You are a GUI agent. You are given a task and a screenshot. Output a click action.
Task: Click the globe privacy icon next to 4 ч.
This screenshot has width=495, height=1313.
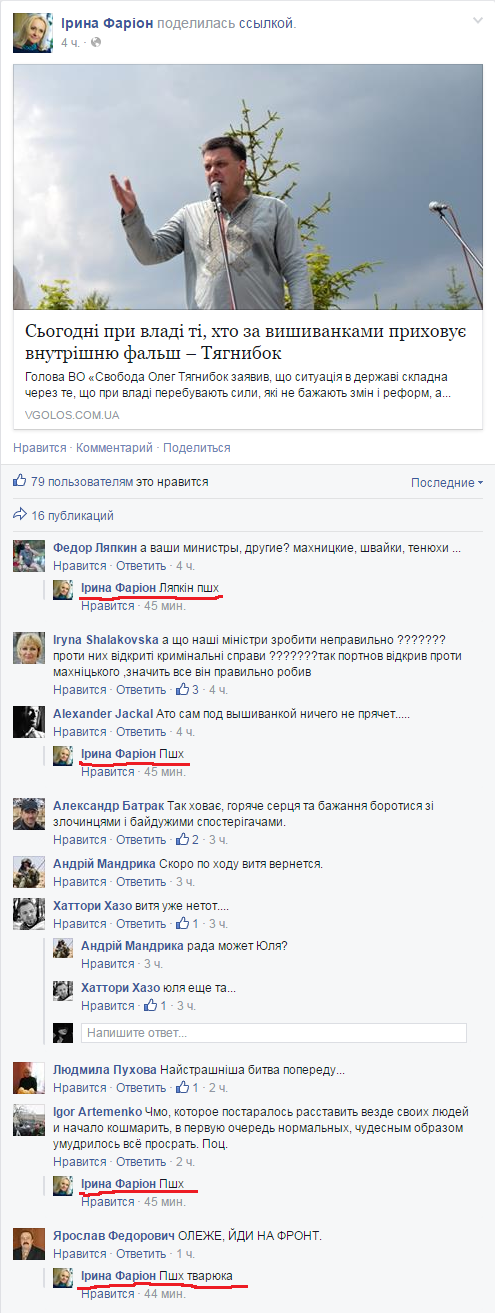96,43
